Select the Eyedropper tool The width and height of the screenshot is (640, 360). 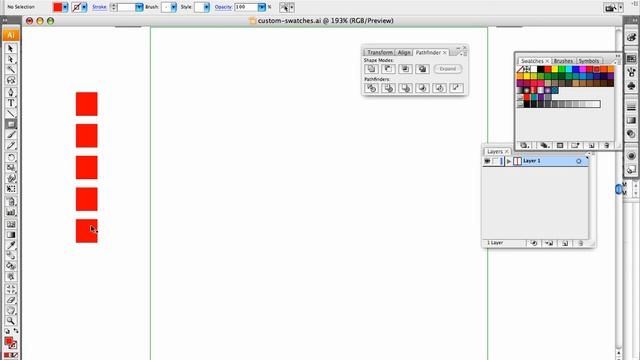pyautogui.click(x=11, y=245)
